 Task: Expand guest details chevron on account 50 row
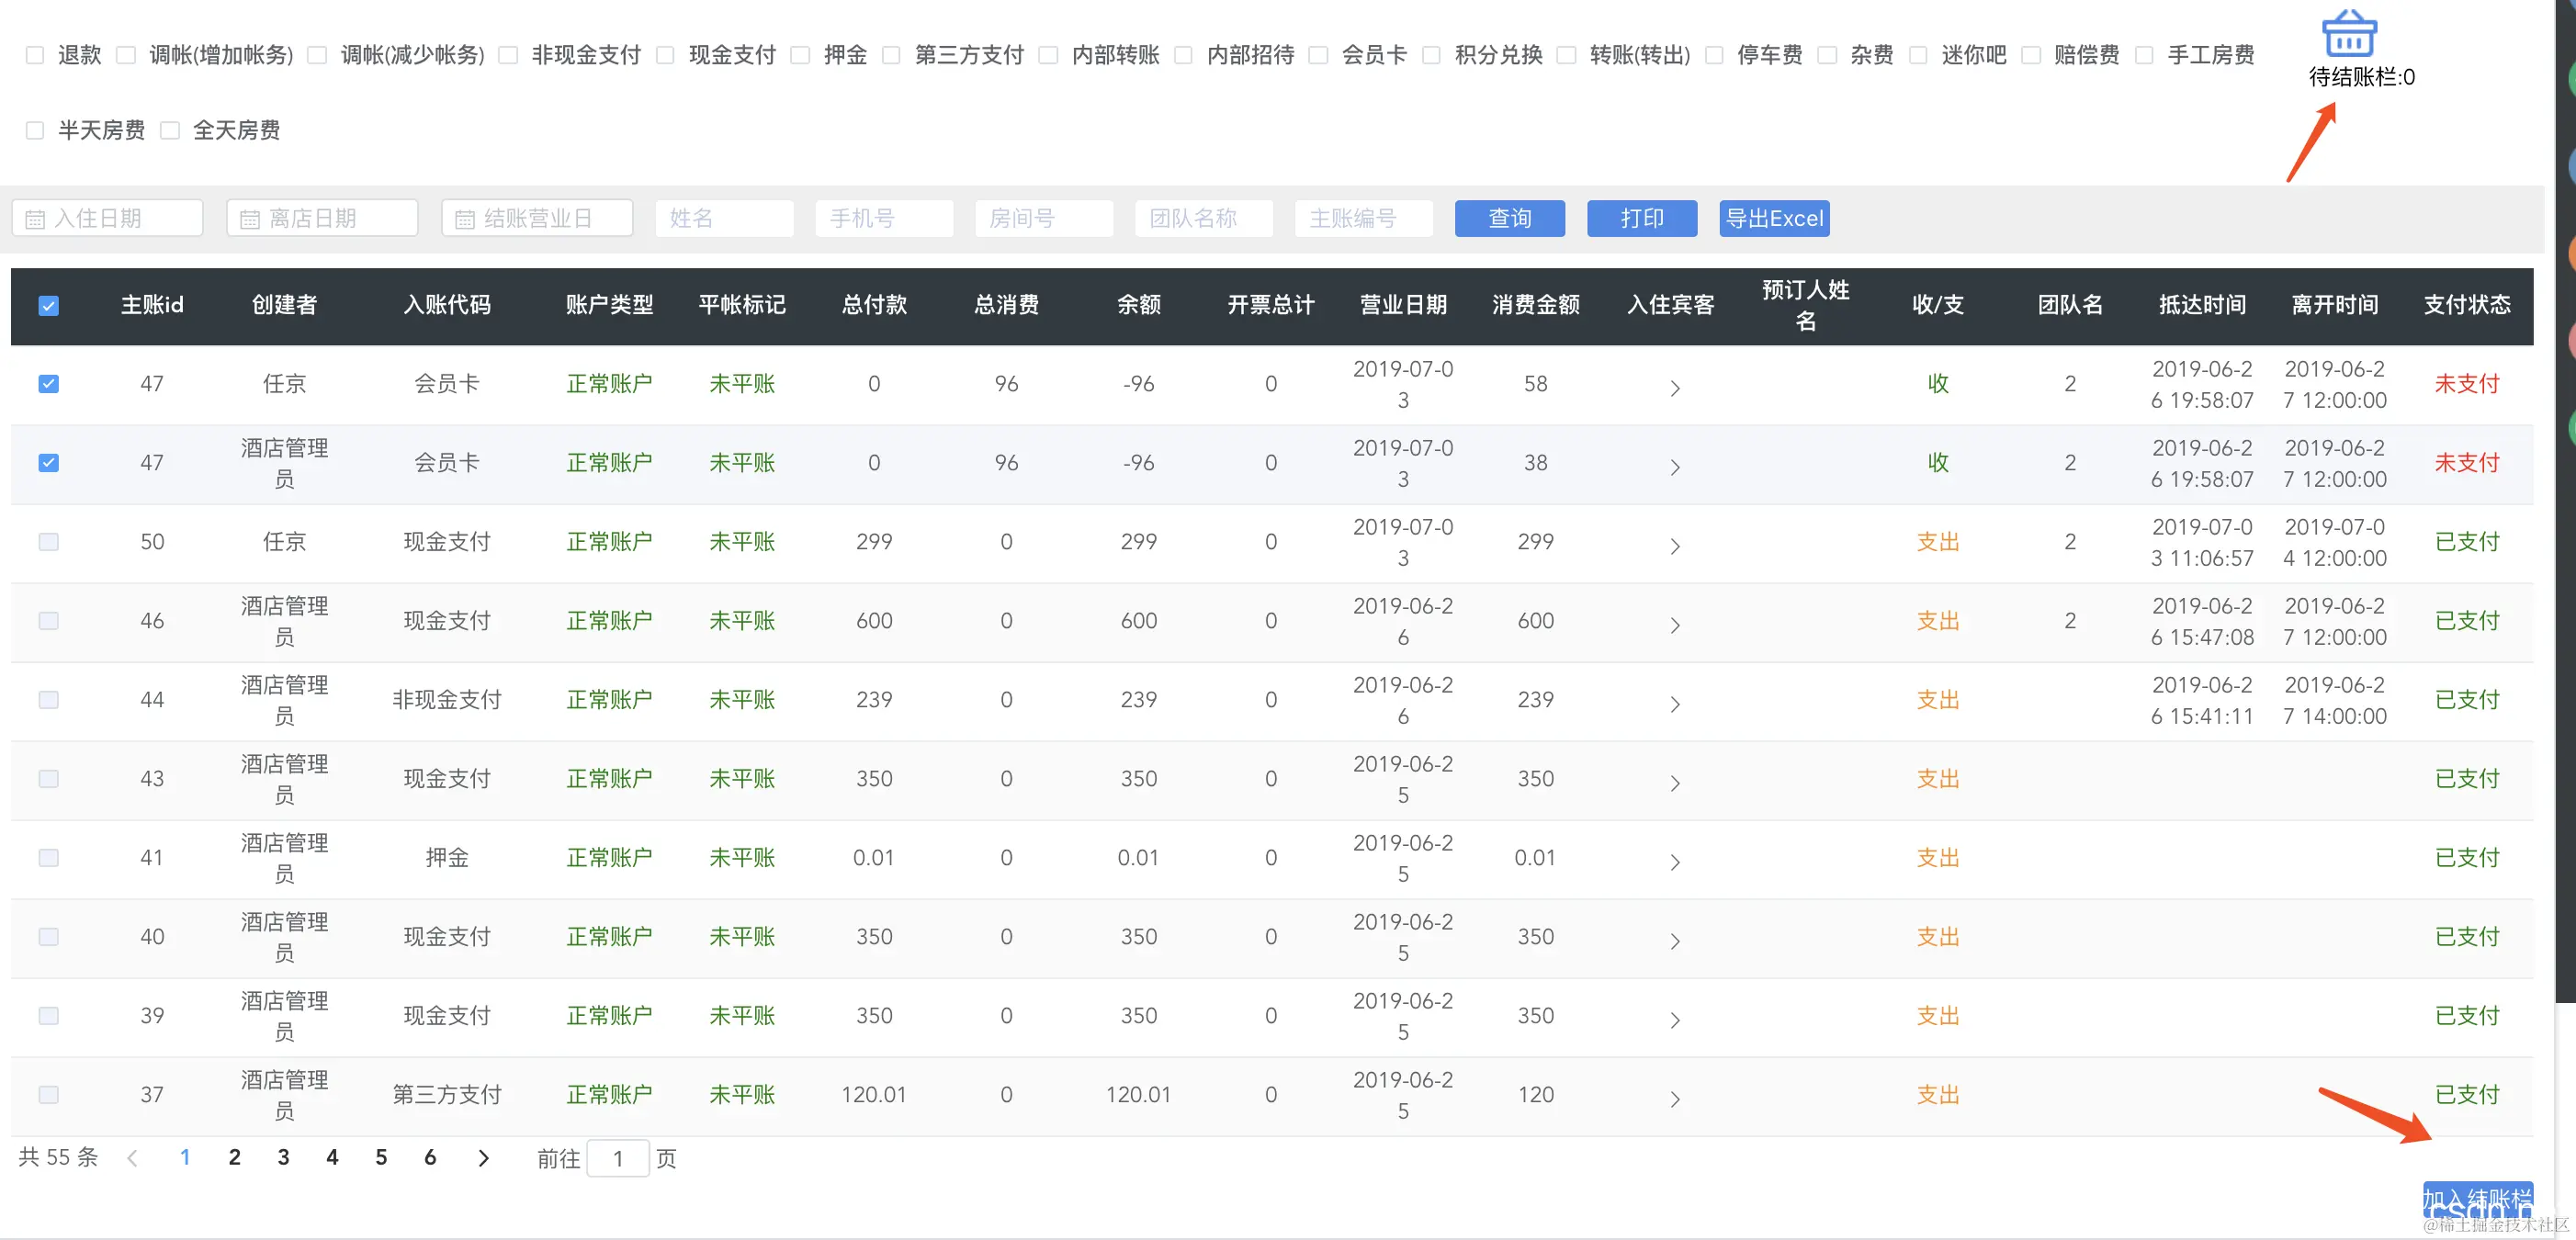(1674, 548)
